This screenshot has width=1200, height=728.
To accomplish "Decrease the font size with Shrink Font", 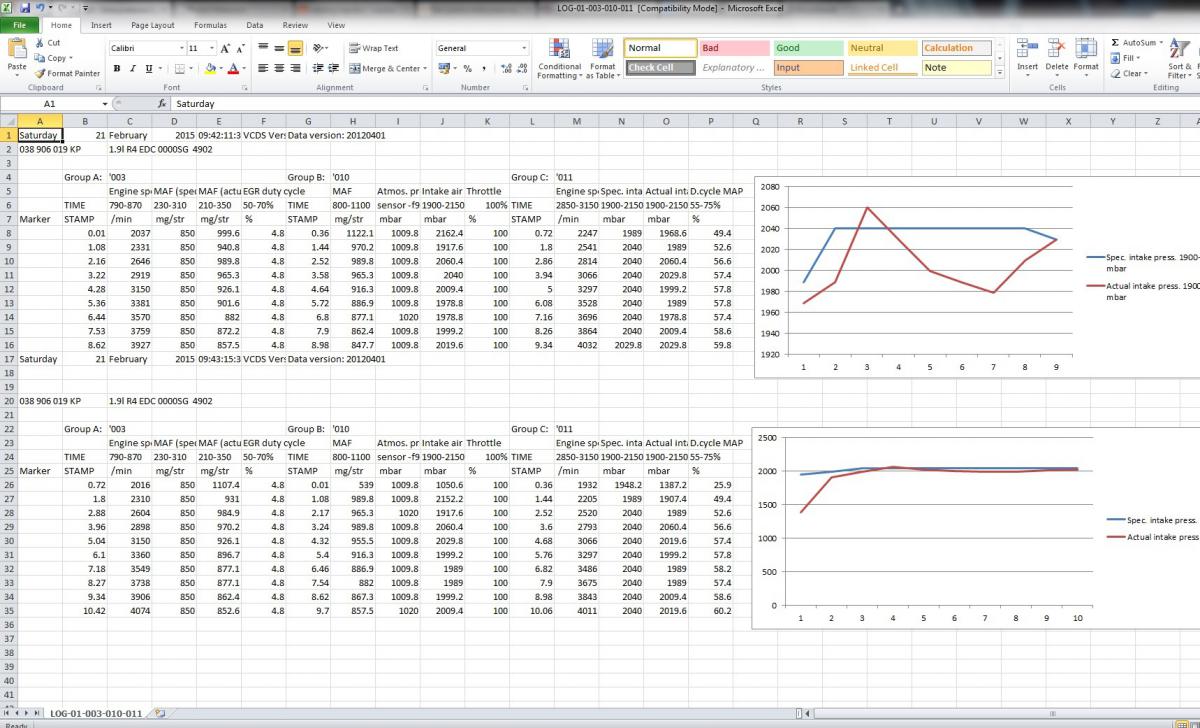I will click(241, 48).
